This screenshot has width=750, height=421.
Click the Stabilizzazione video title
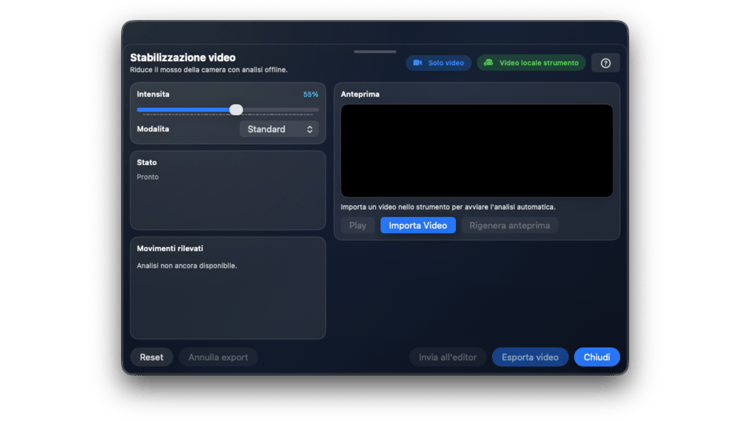[183, 57]
